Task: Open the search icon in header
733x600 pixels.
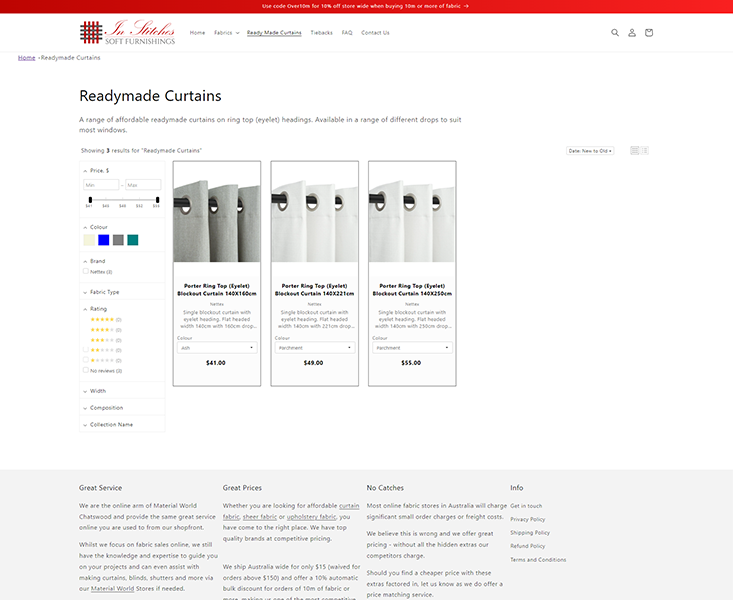Action: pos(615,33)
